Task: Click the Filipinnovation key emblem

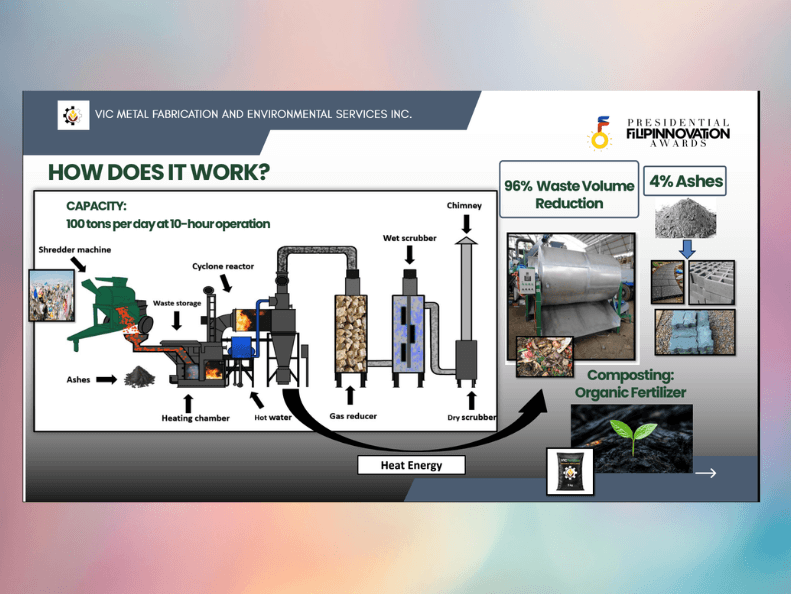Action: pyautogui.click(x=600, y=133)
